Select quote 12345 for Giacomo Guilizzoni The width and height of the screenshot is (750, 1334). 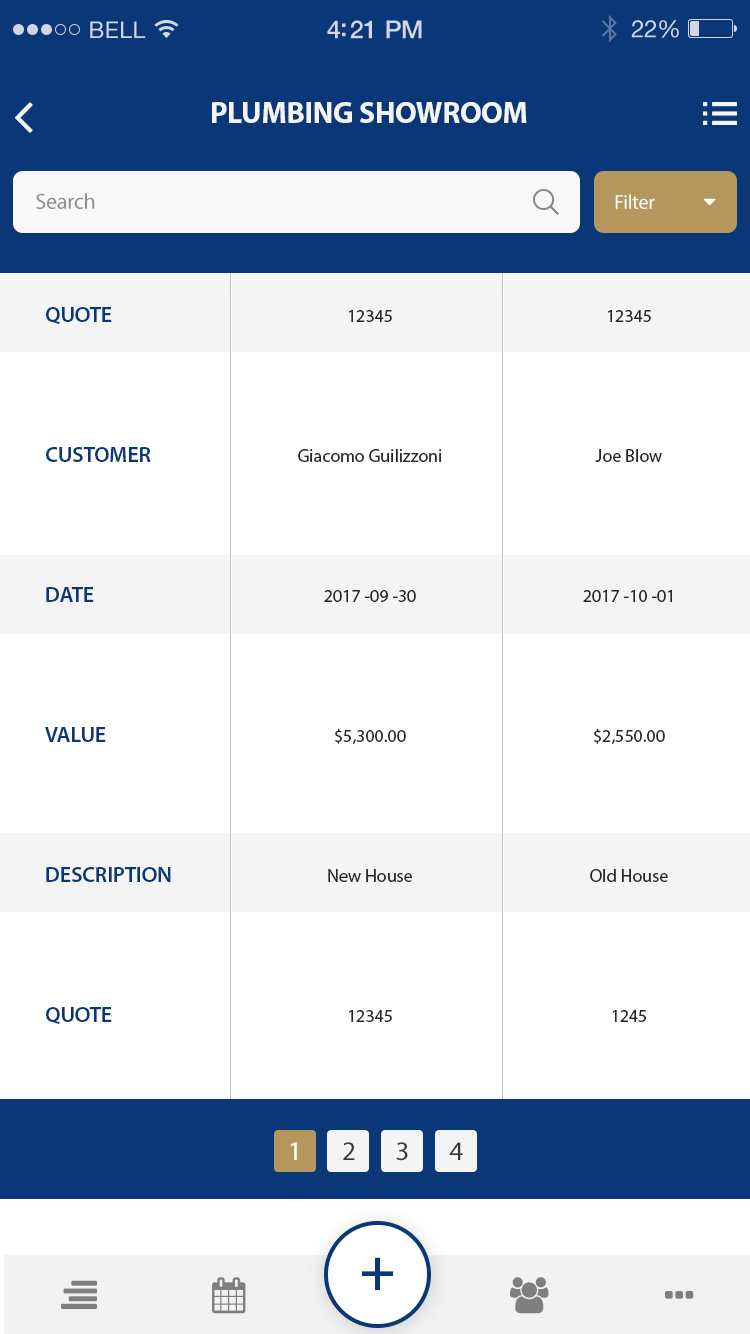(x=369, y=315)
